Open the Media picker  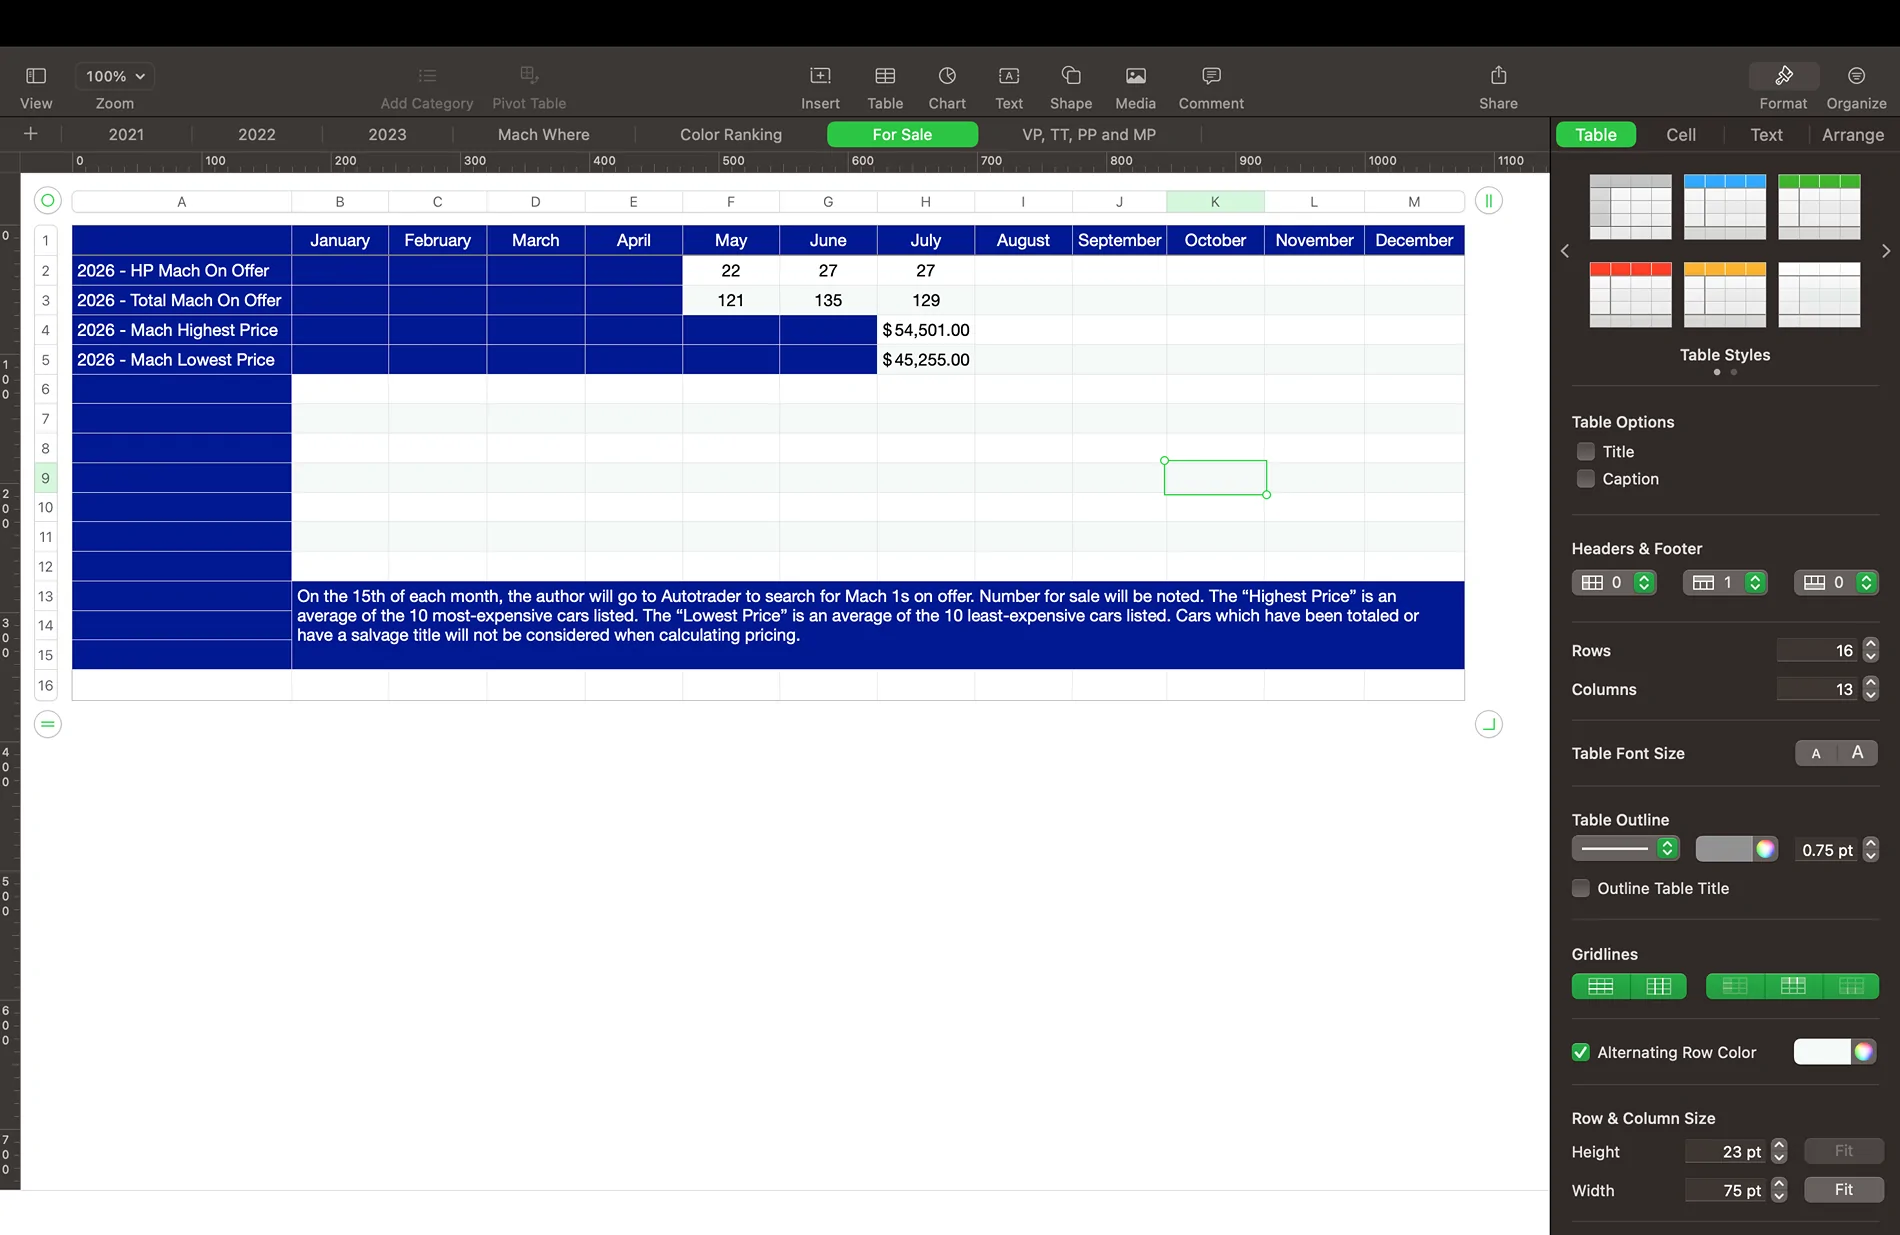(x=1136, y=76)
